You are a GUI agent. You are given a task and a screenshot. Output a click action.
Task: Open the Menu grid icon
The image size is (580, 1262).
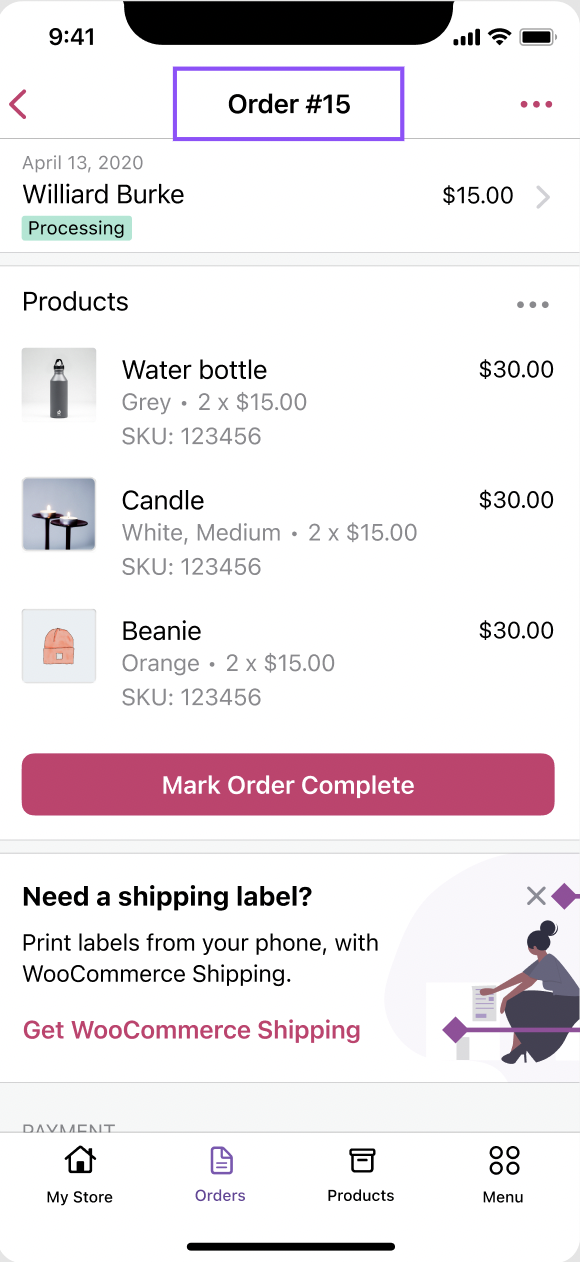pyautogui.click(x=503, y=1161)
